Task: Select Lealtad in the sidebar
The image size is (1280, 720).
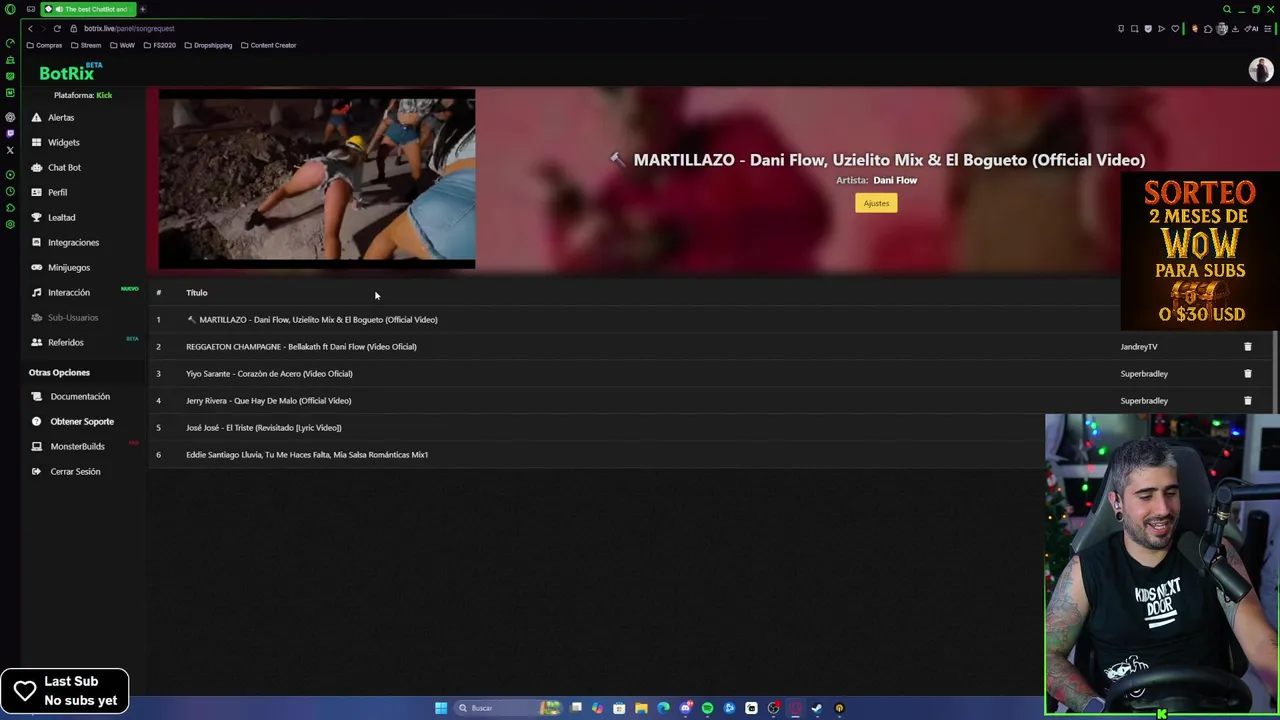Action: pyautogui.click(x=61, y=217)
